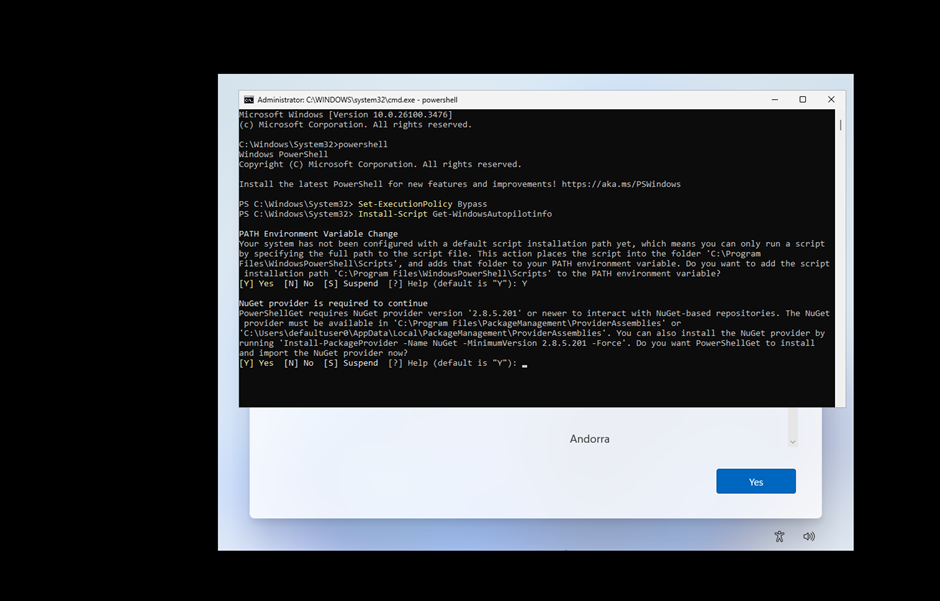Viewport: 940px width, 601px height.
Task: Click at the blinking NuGet prompt cursor
Action: pyautogui.click(x=524, y=364)
